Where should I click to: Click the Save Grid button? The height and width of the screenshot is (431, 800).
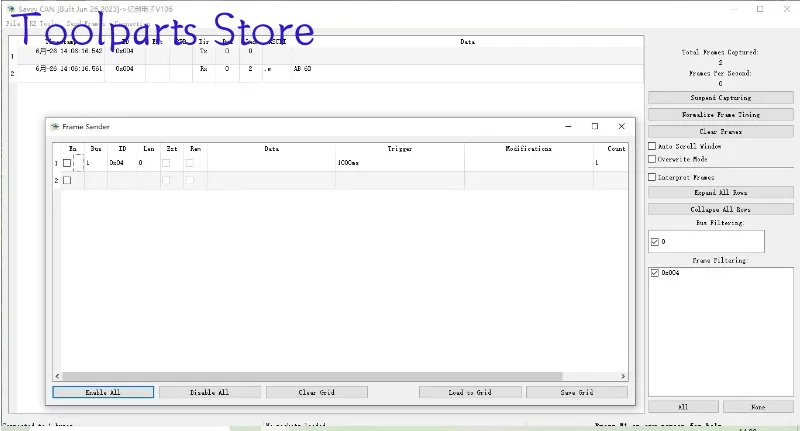click(x=577, y=392)
